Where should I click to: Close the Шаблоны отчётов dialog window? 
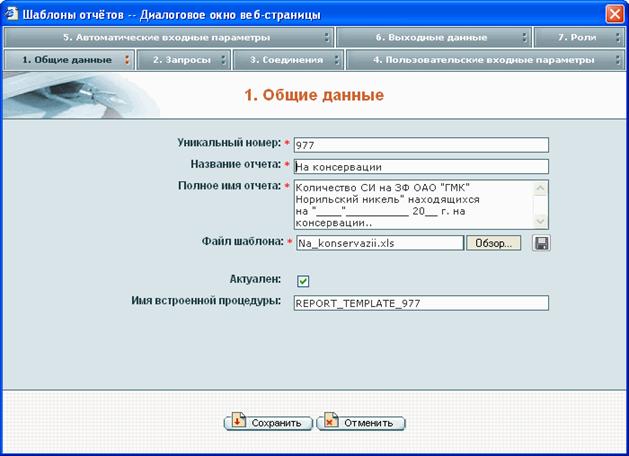[x=615, y=14]
